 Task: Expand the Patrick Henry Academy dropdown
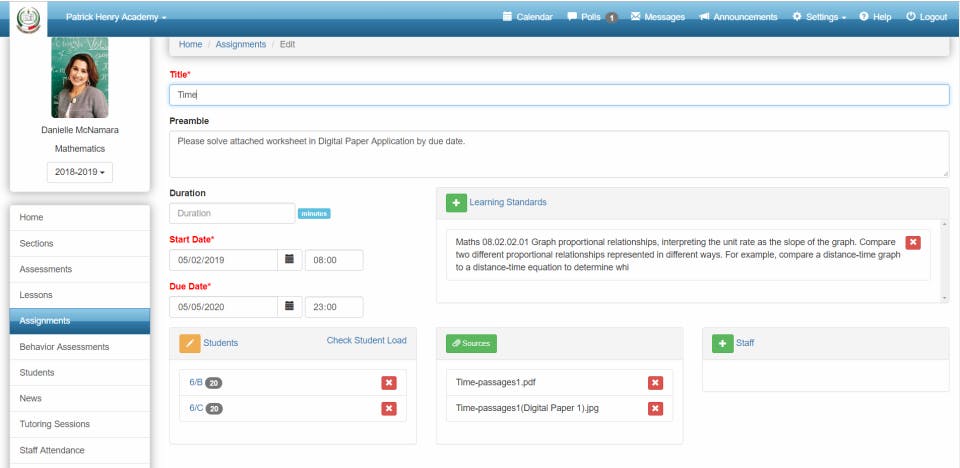click(116, 18)
